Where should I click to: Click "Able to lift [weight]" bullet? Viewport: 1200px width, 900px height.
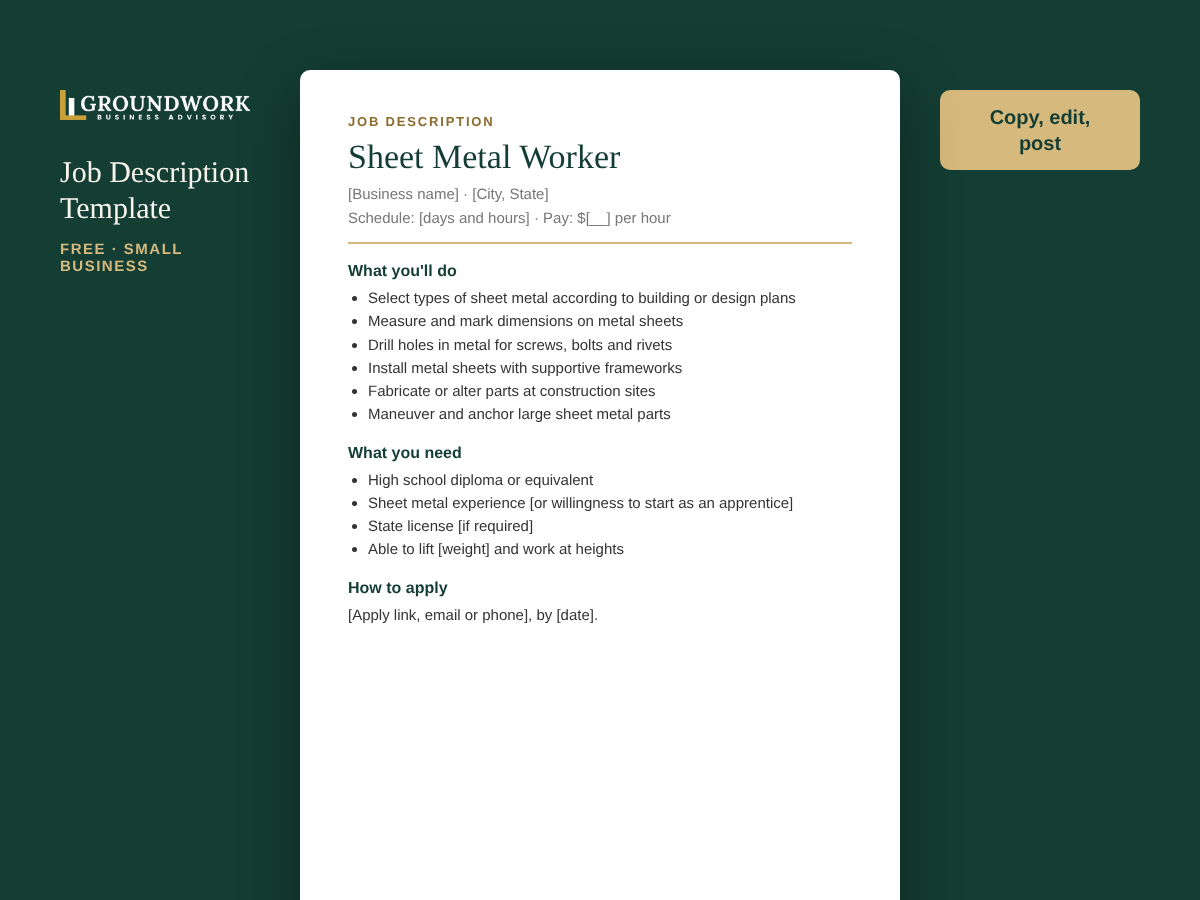click(496, 549)
